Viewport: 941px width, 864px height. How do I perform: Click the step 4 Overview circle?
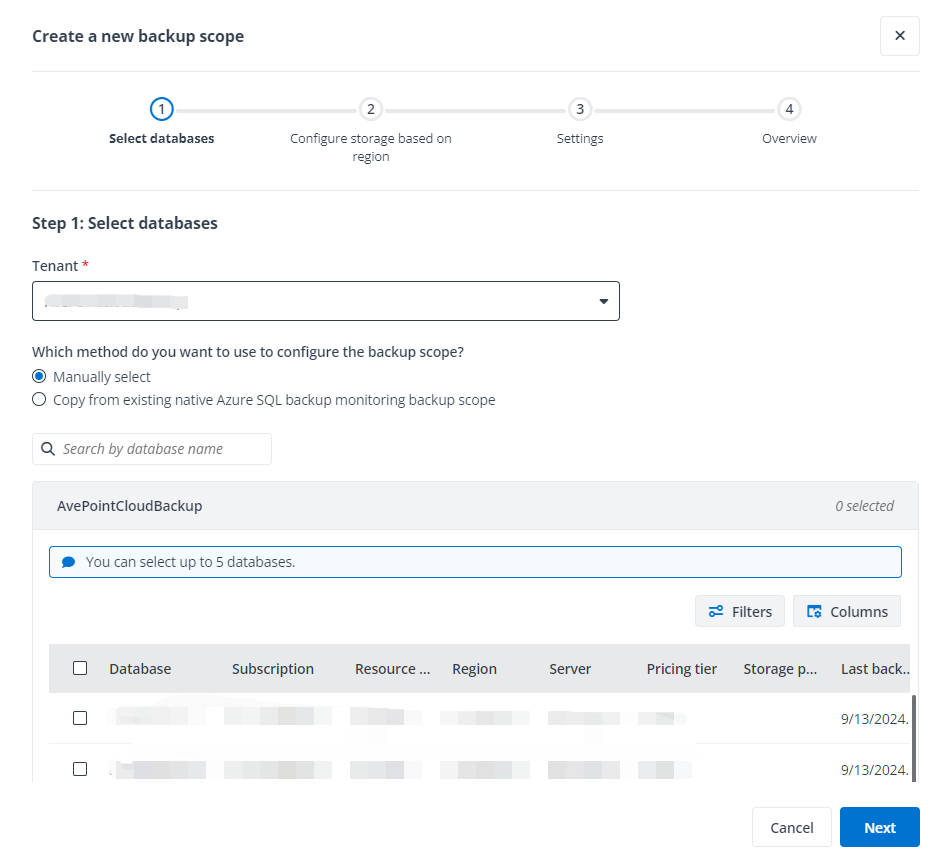pyautogui.click(x=789, y=109)
